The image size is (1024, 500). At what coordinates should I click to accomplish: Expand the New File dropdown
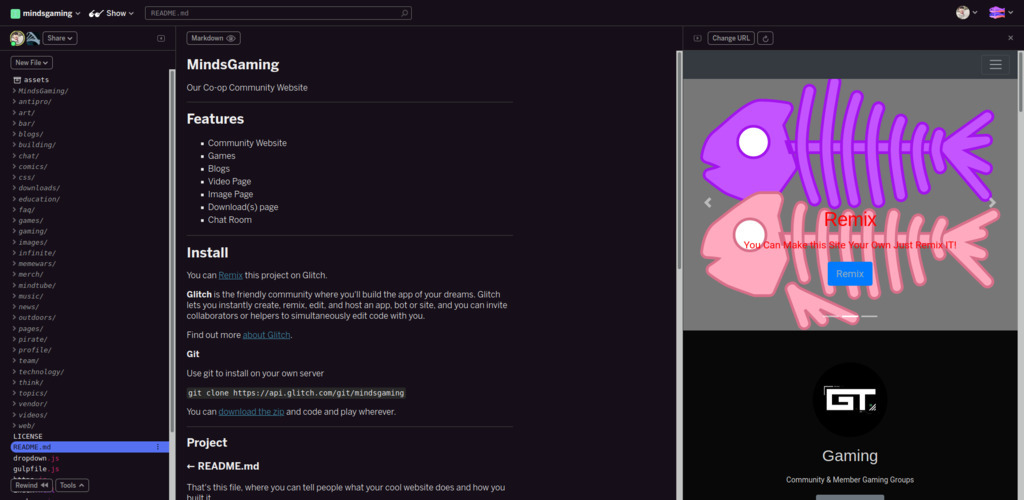click(x=31, y=62)
